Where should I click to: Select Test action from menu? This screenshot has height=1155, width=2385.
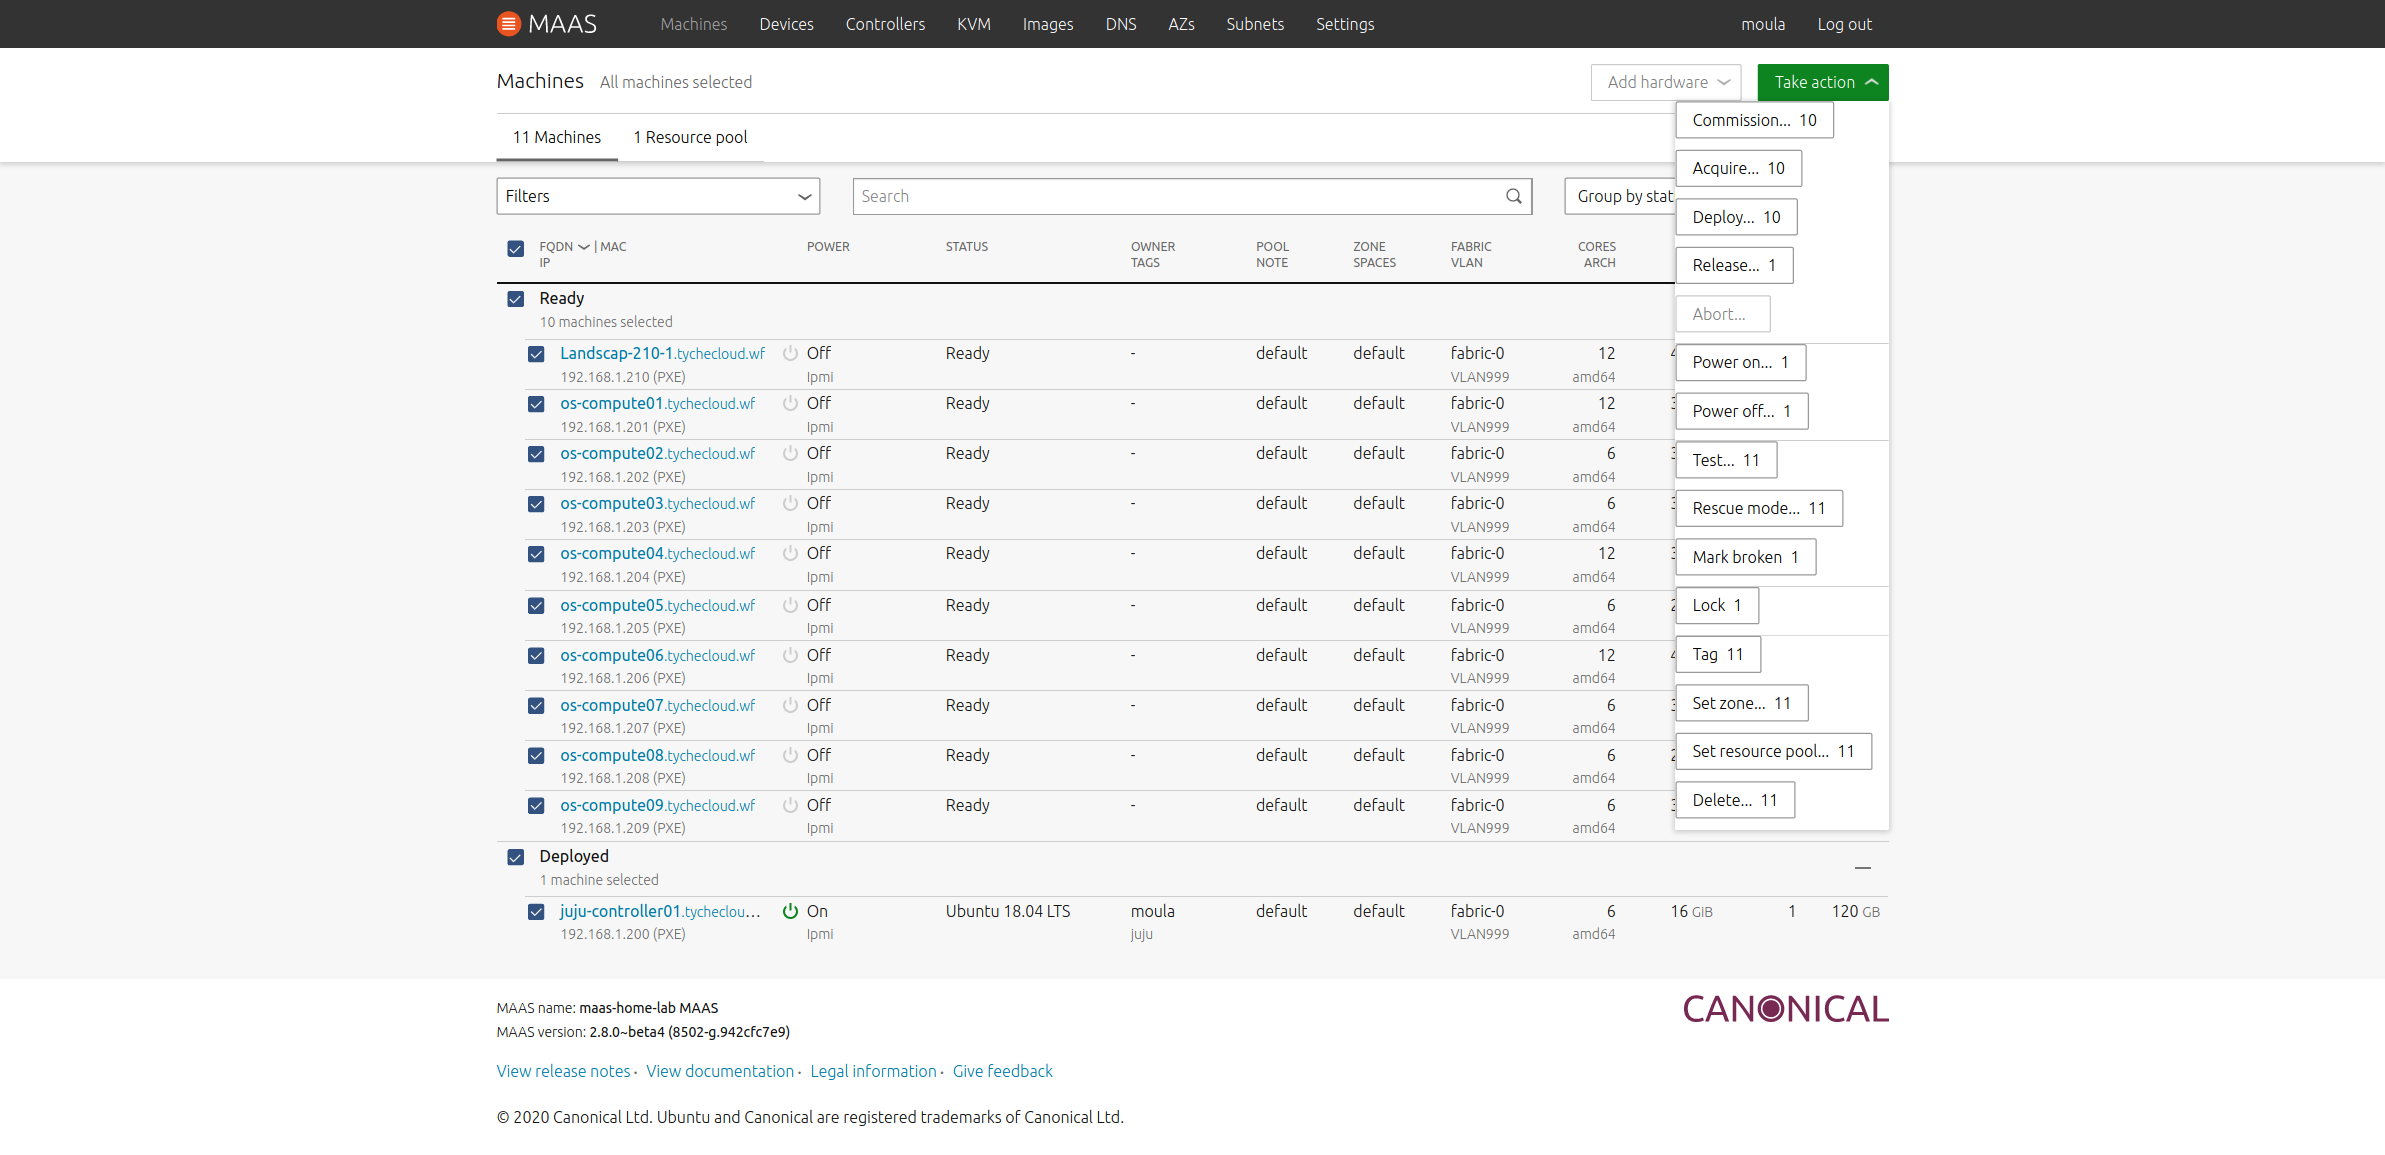1726,460
